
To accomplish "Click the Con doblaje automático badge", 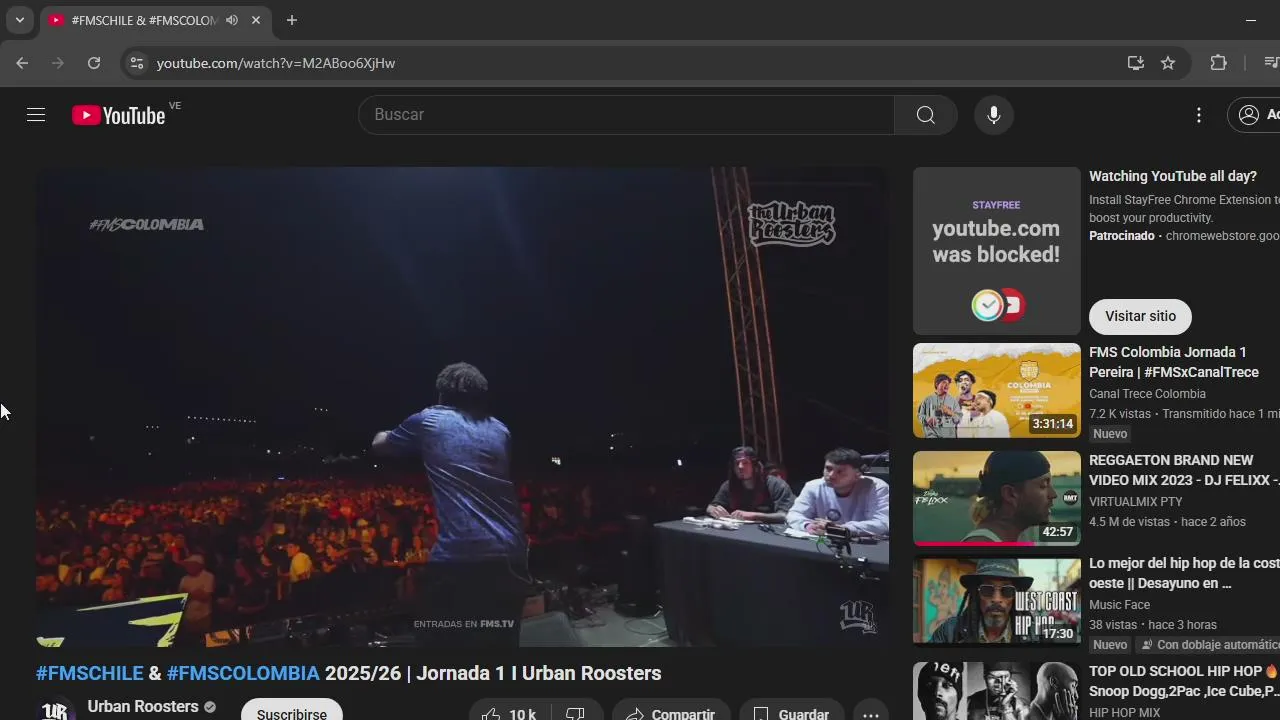I will click(x=1210, y=645).
